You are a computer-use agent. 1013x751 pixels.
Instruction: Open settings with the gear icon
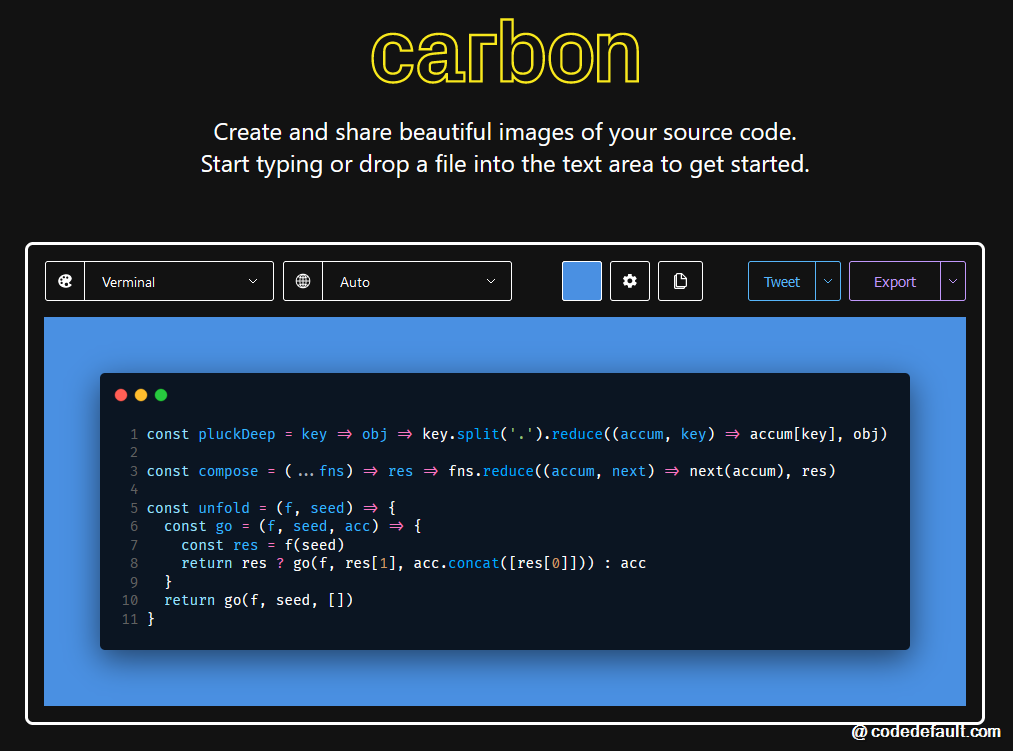tap(630, 281)
